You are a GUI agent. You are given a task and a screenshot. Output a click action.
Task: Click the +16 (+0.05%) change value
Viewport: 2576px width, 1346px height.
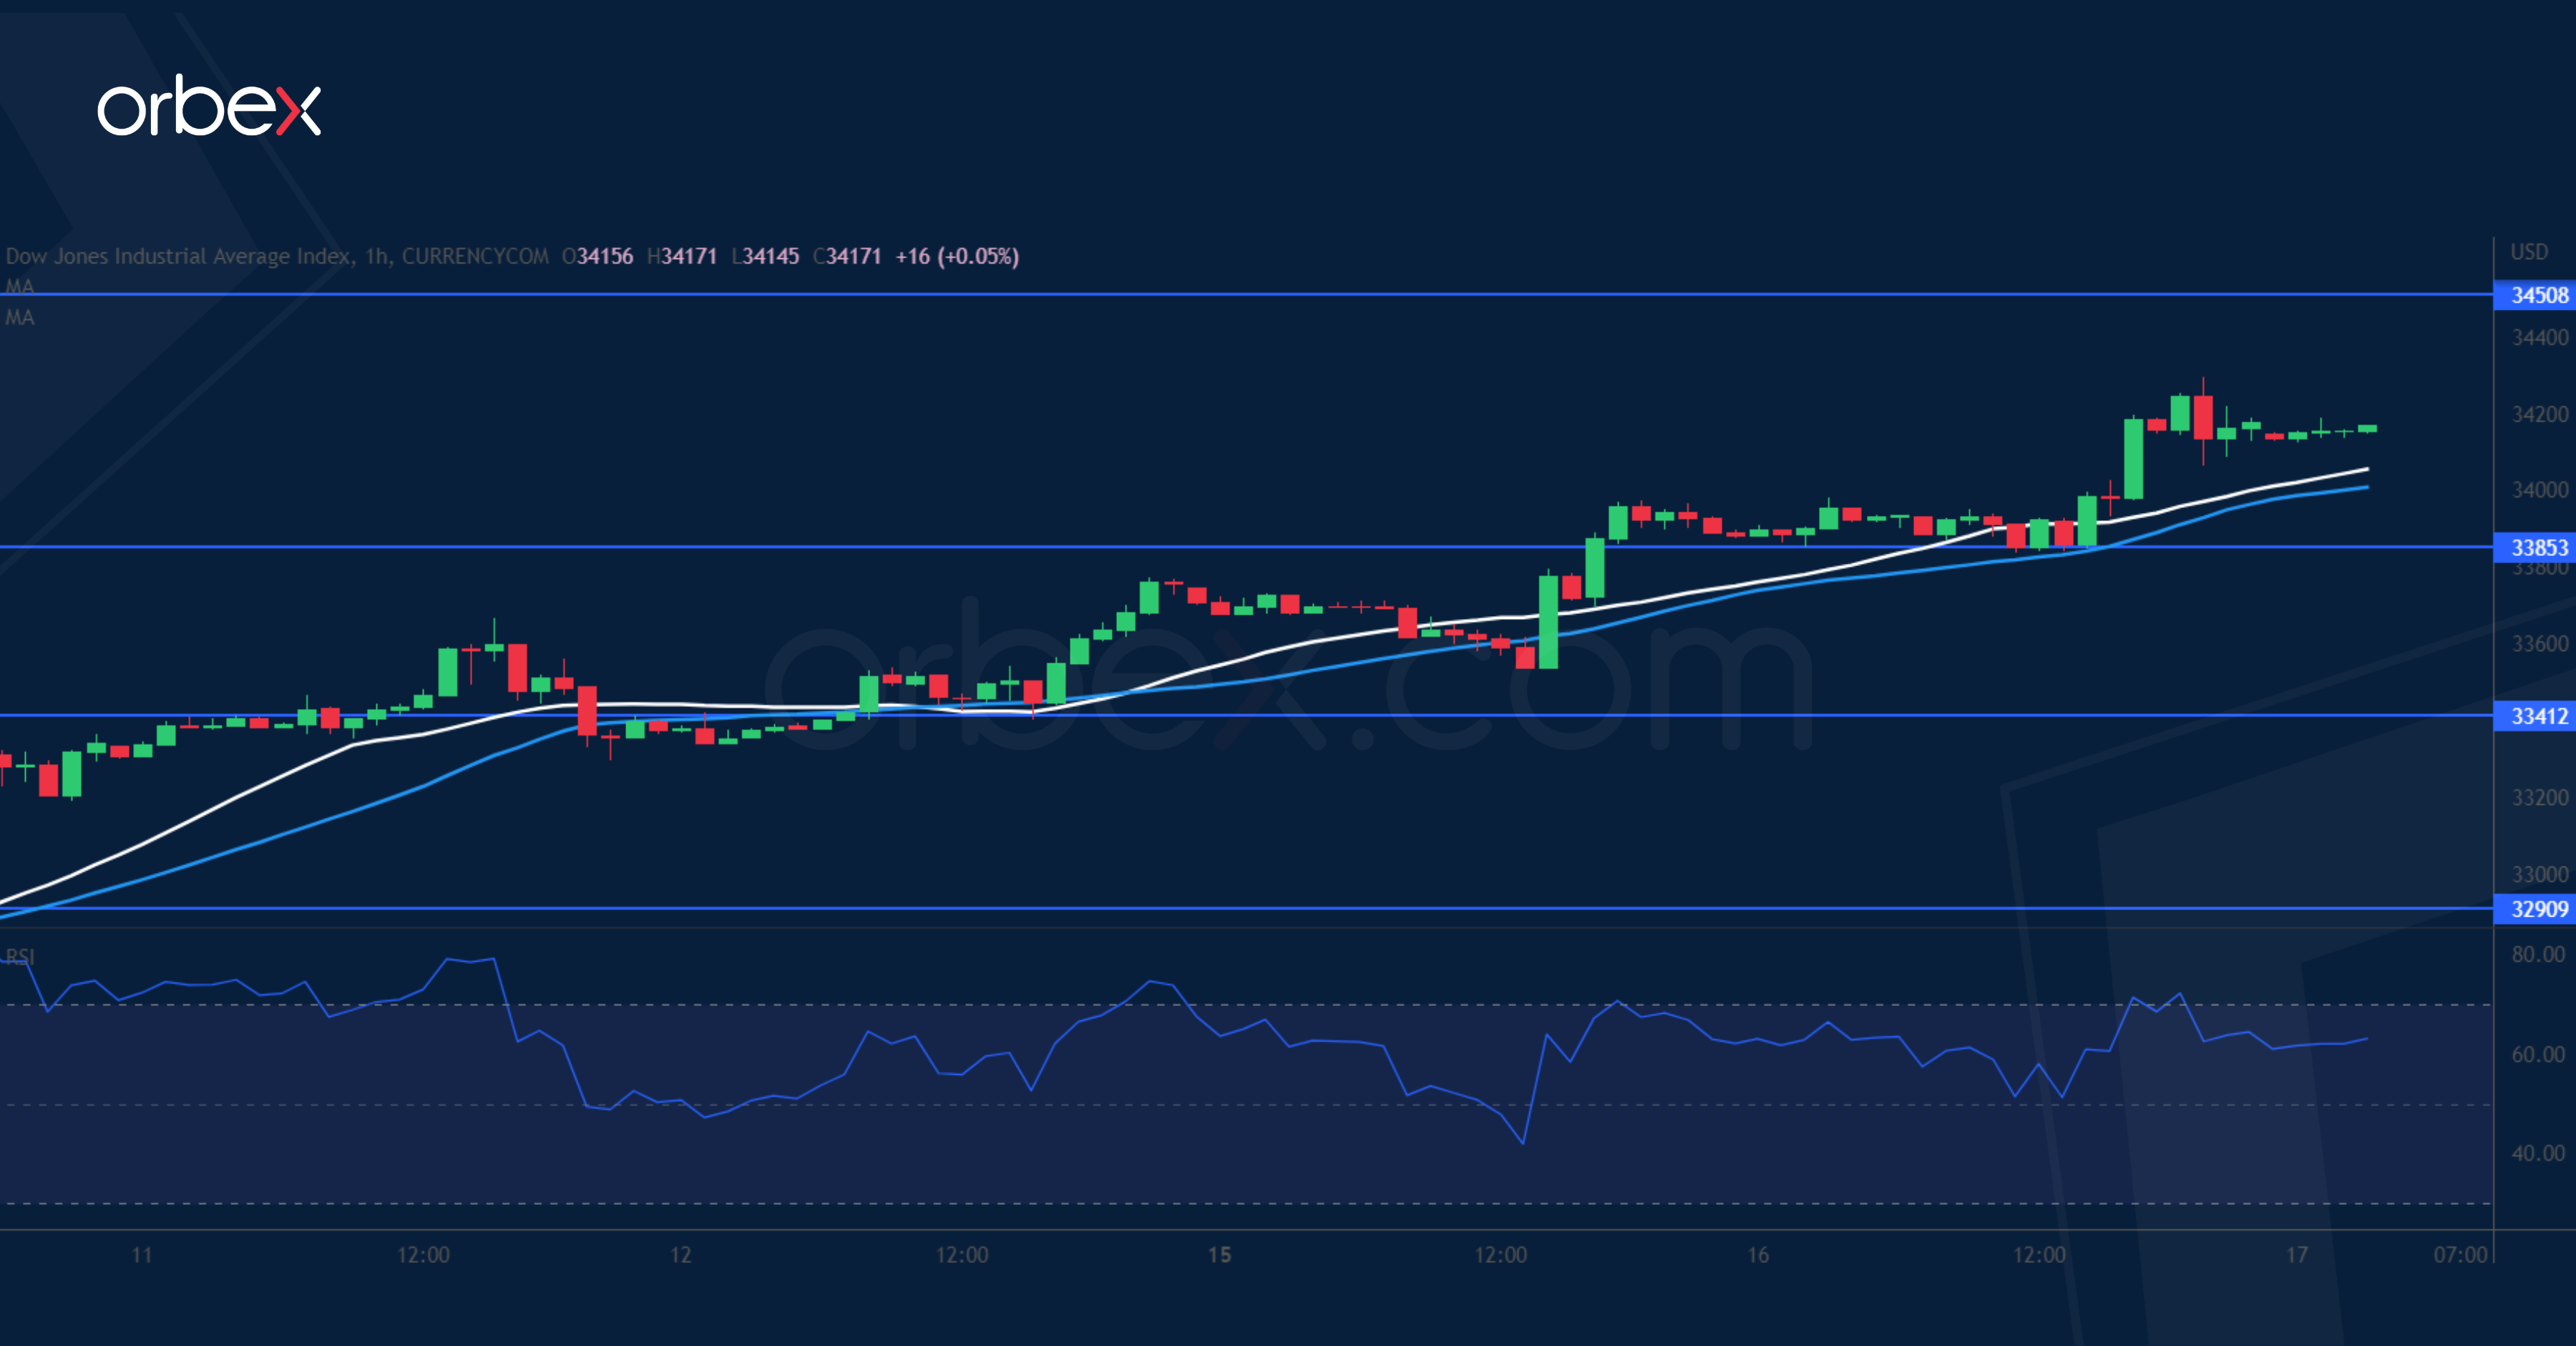point(957,256)
